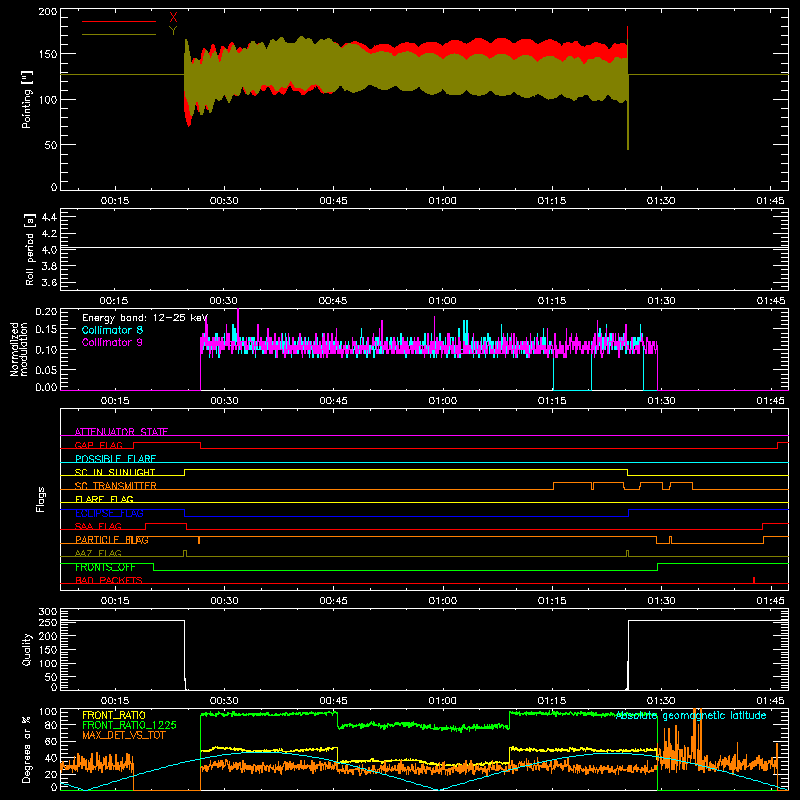Select the dim AAZ_FLAG label
Viewport: 800px width, 800px height.
point(98,554)
